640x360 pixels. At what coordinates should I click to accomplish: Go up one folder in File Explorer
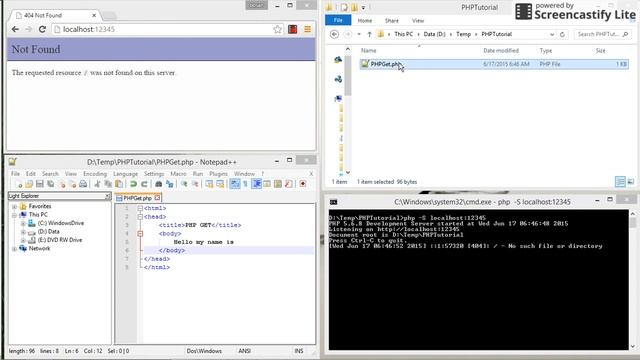click(x=369, y=34)
